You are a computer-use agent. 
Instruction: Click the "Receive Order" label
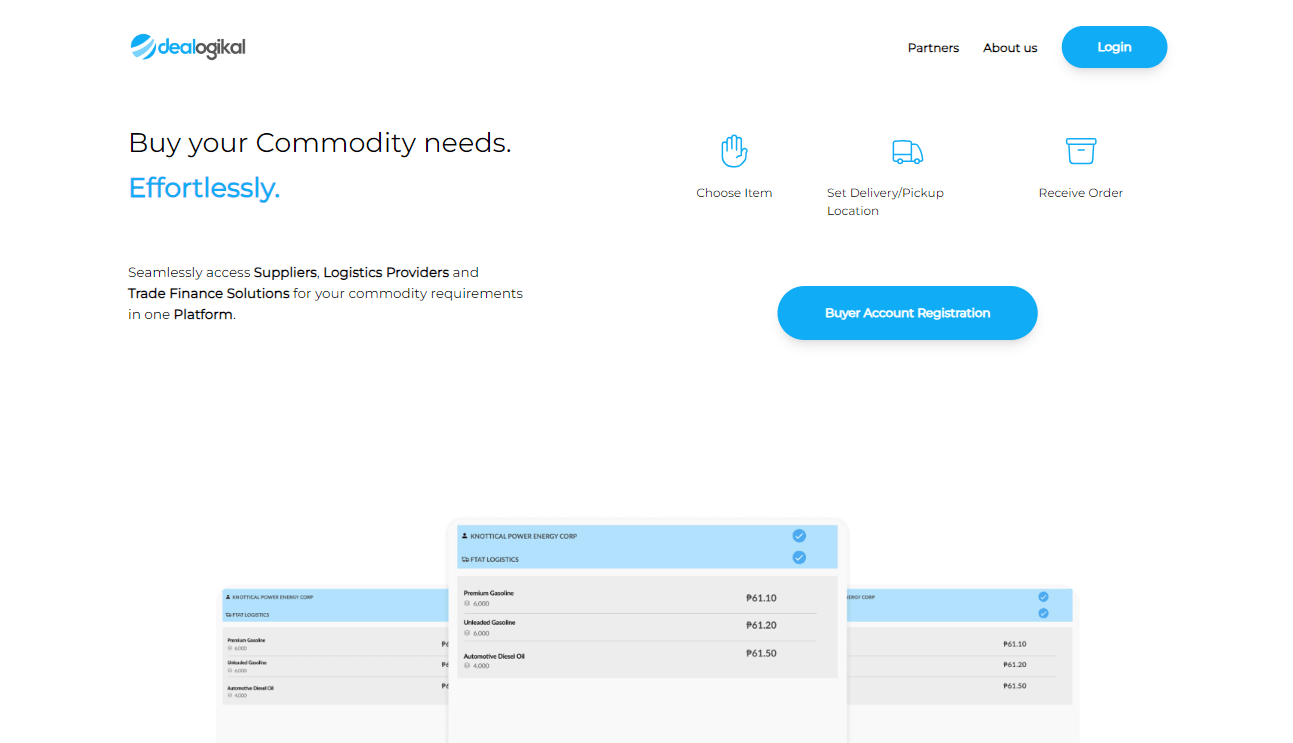point(1081,193)
